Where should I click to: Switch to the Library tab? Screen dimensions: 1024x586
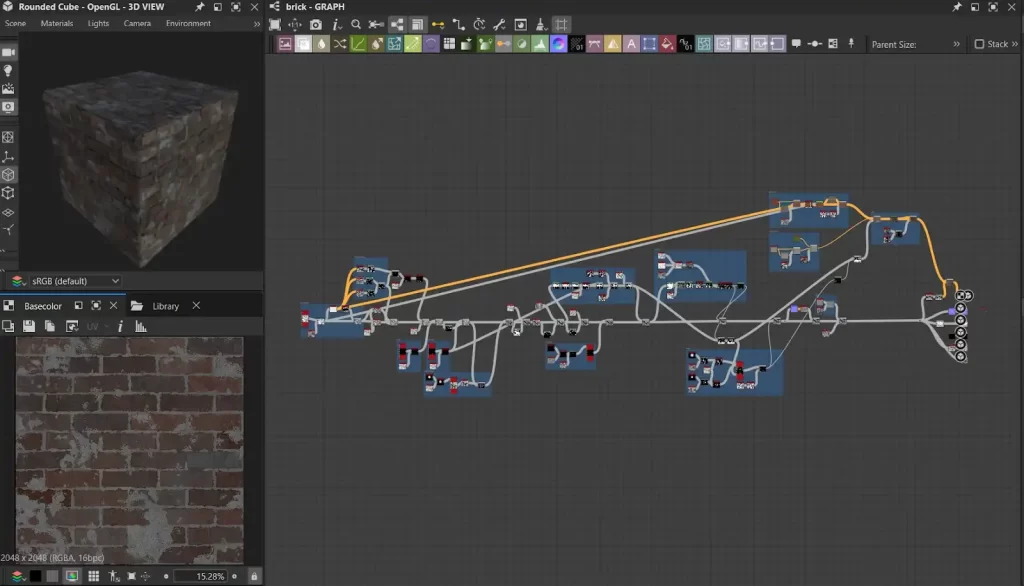point(165,306)
